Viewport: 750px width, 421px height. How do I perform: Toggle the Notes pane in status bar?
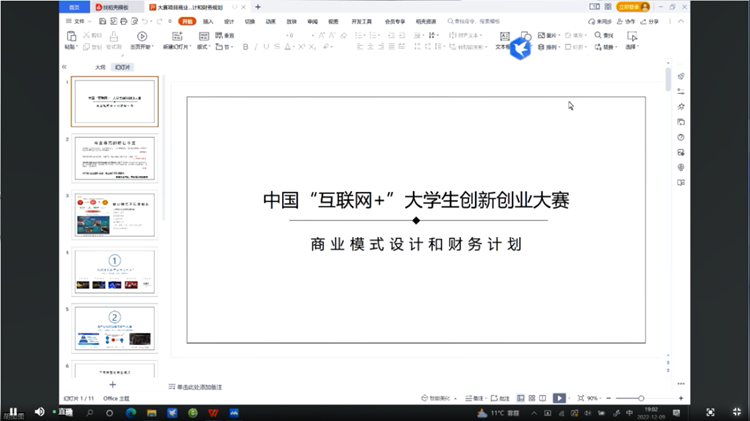coord(474,398)
